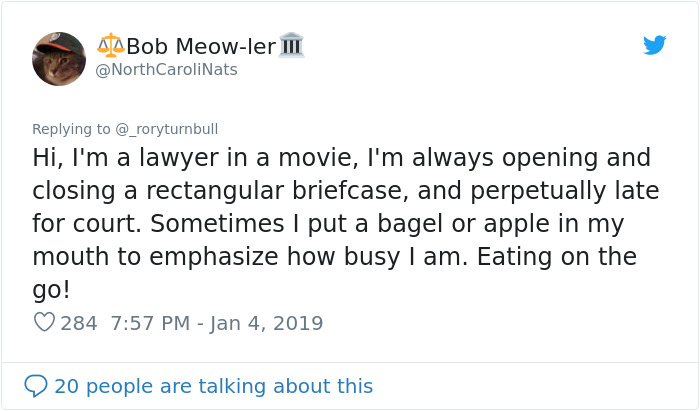Screen dimensions: 700x411
Task: Open "20 people are talking about this"
Action: 213,385
